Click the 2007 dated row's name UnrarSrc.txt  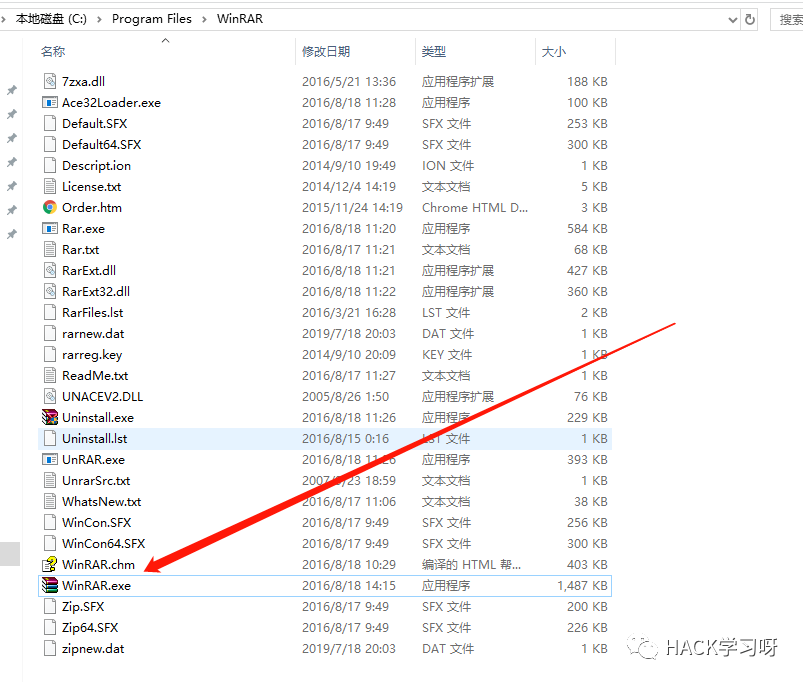pyautogui.click(x=96, y=480)
